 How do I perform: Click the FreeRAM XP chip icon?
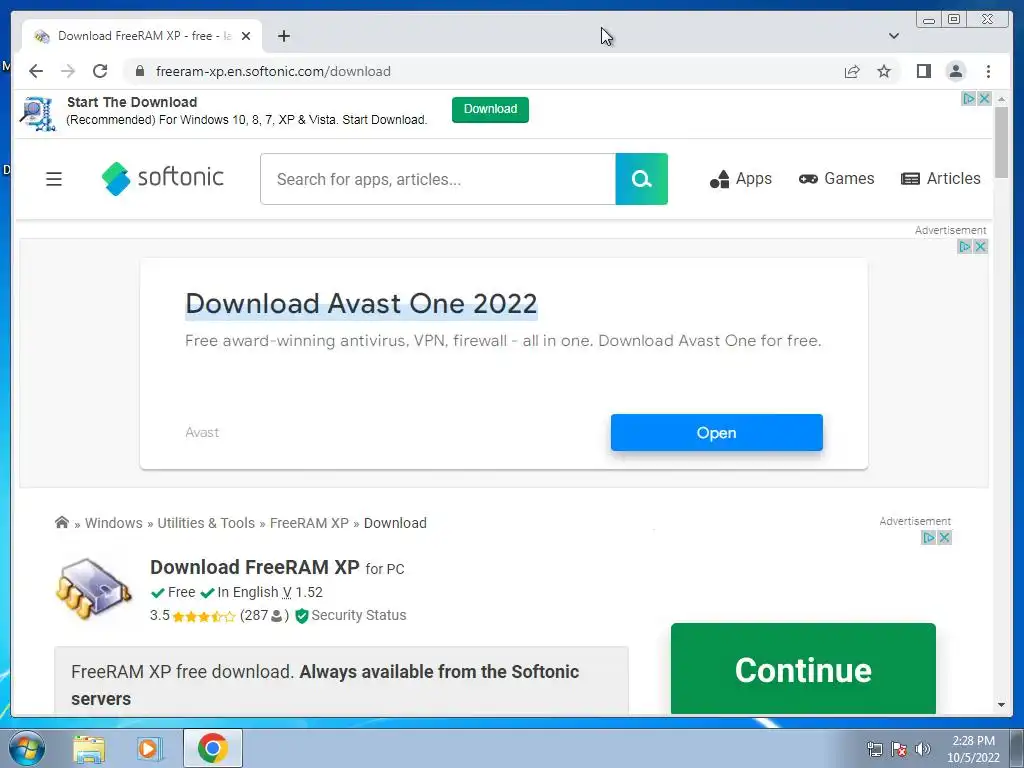[93, 588]
